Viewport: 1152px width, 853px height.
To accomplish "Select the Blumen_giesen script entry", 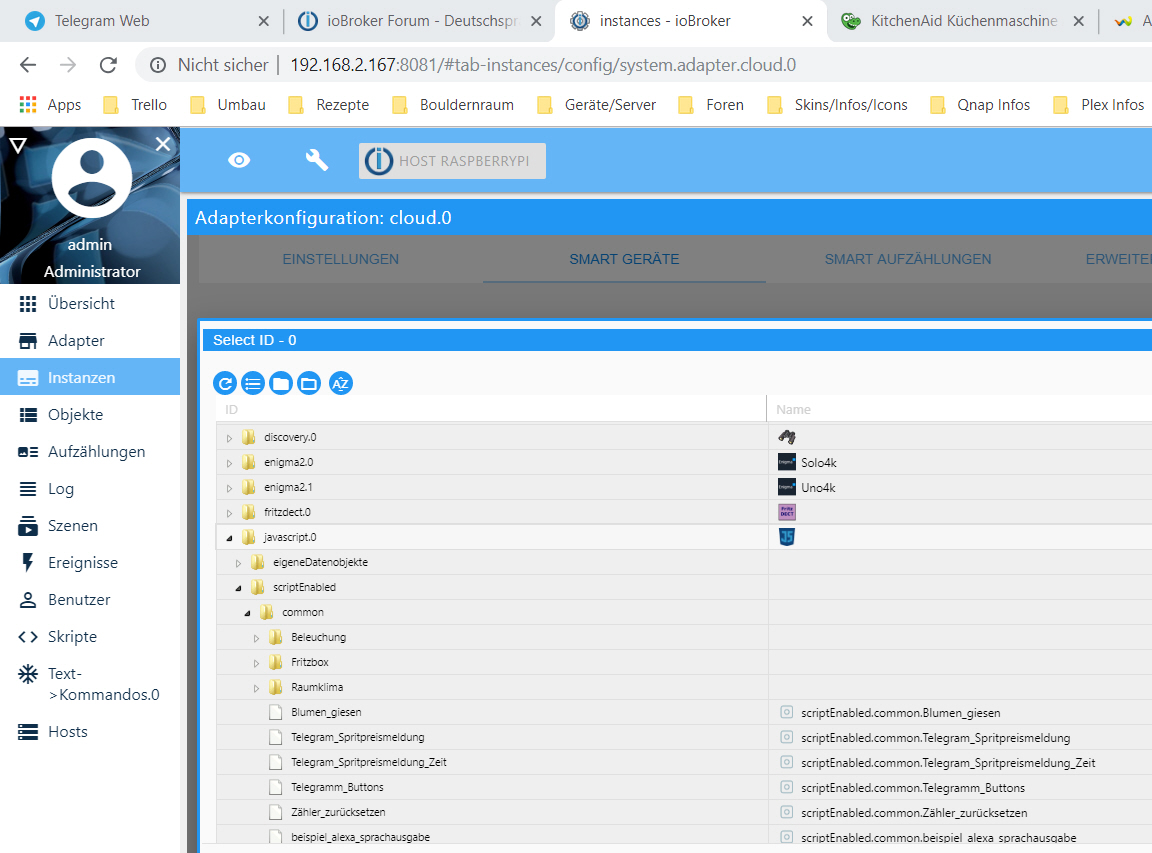I will coord(326,713).
